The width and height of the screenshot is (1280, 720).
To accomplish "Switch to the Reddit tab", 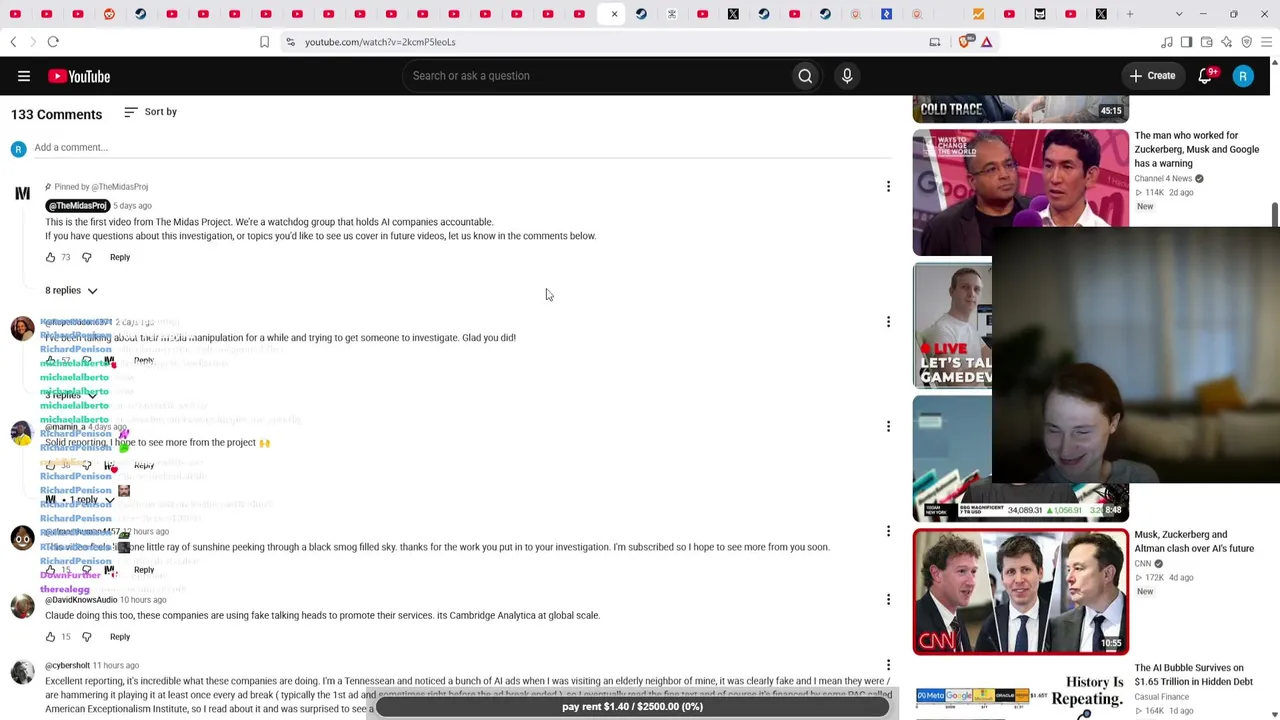I will pos(109,14).
